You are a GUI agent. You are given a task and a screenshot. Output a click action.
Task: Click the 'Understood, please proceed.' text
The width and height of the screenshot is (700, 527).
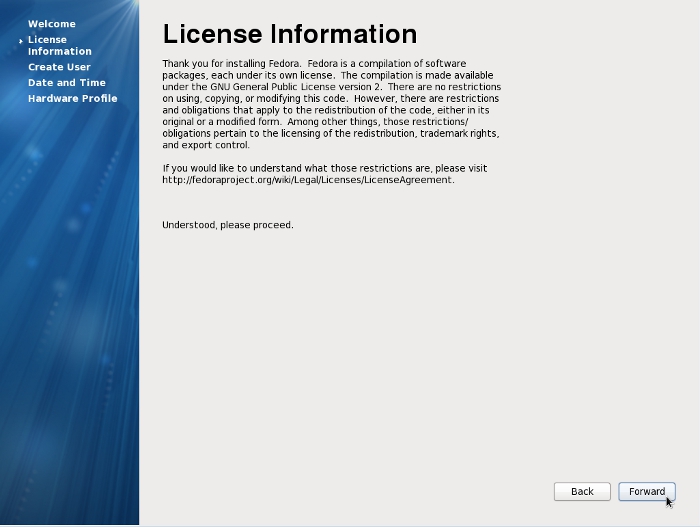tap(228, 225)
